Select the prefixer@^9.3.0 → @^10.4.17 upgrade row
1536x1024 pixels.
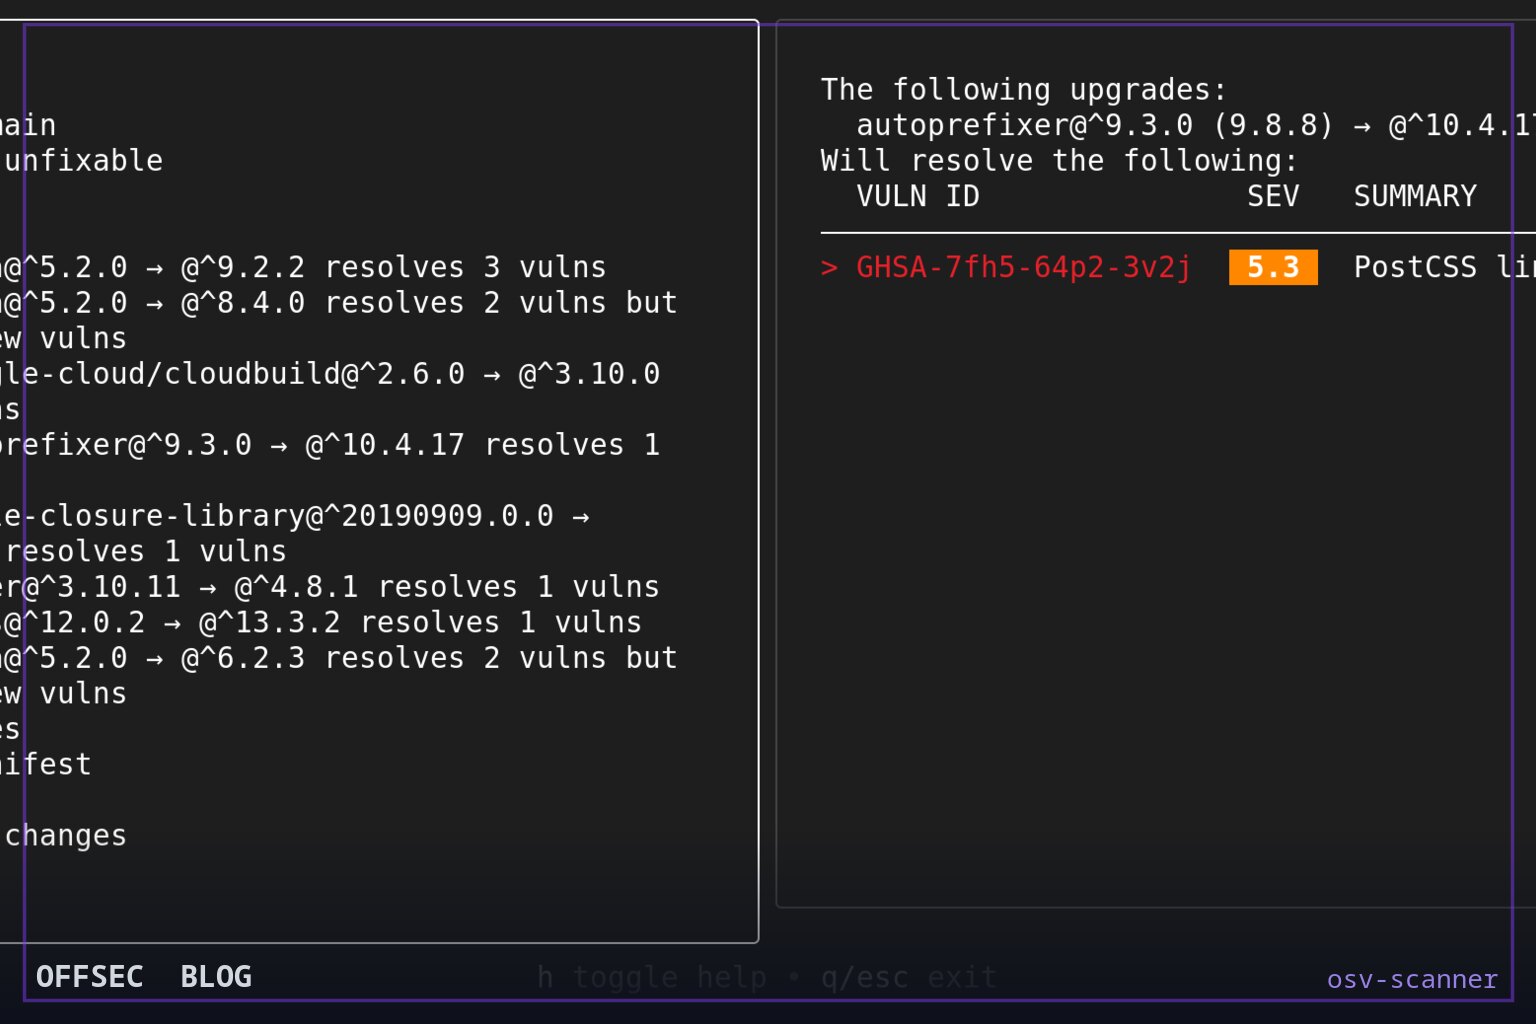click(330, 445)
